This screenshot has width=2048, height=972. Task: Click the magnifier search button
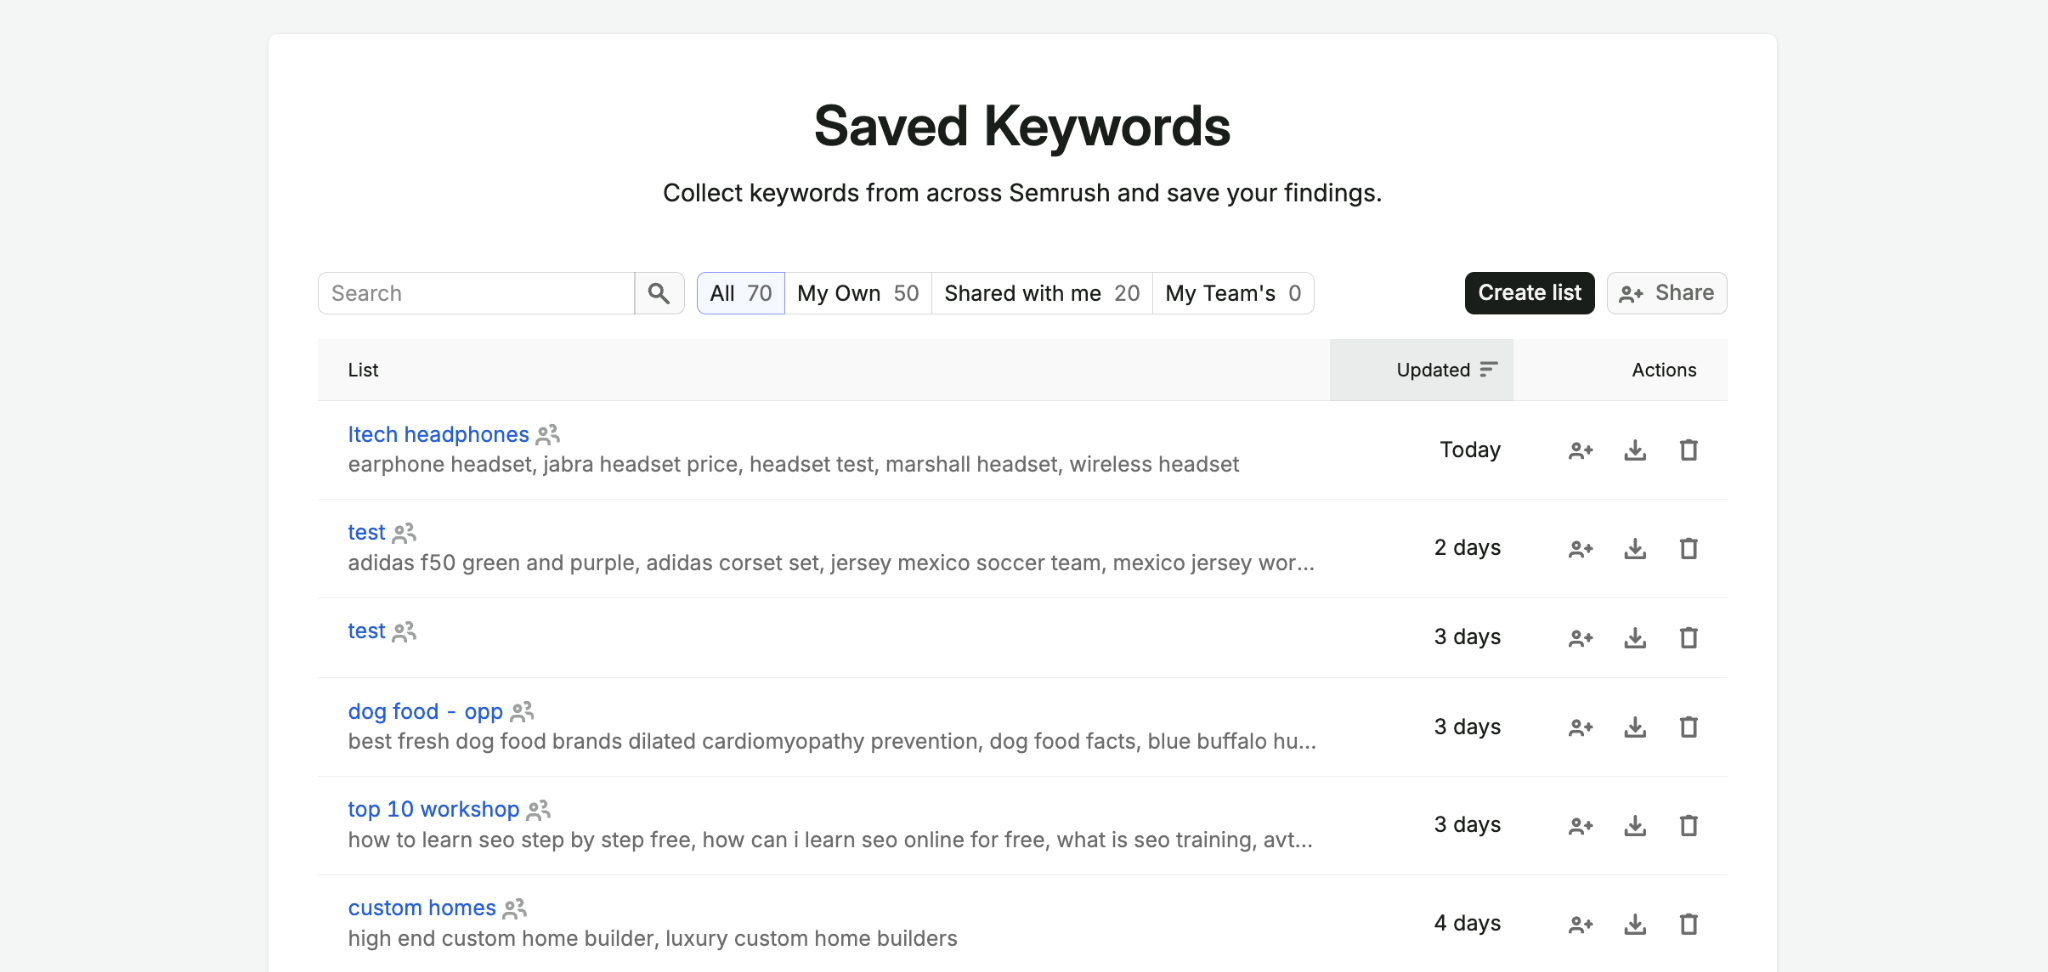[659, 293]
